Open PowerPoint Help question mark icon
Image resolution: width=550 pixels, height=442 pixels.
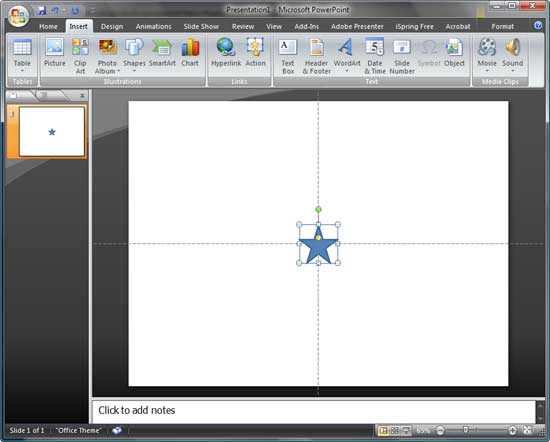(538, 25)
